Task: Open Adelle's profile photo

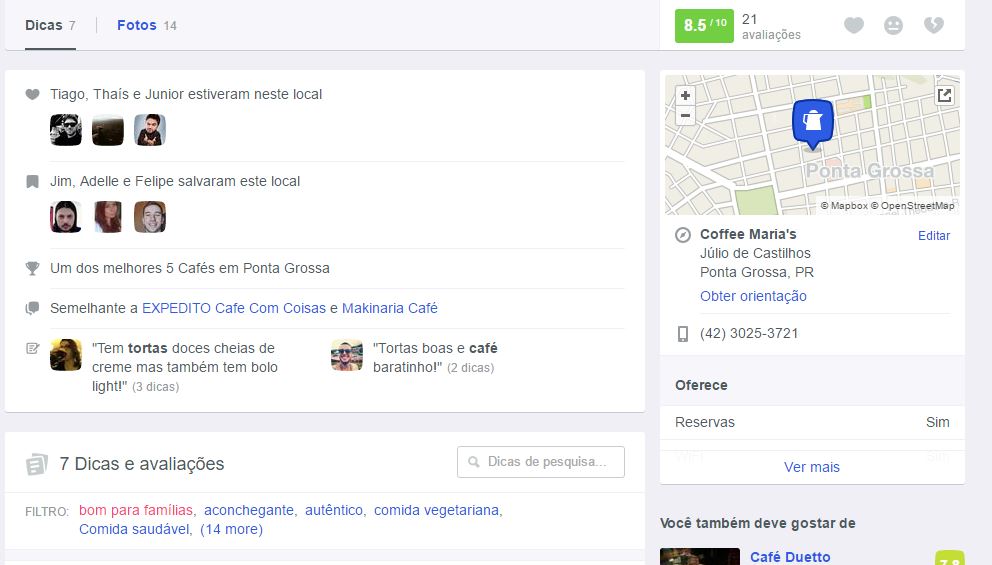Action: [108, 217]
